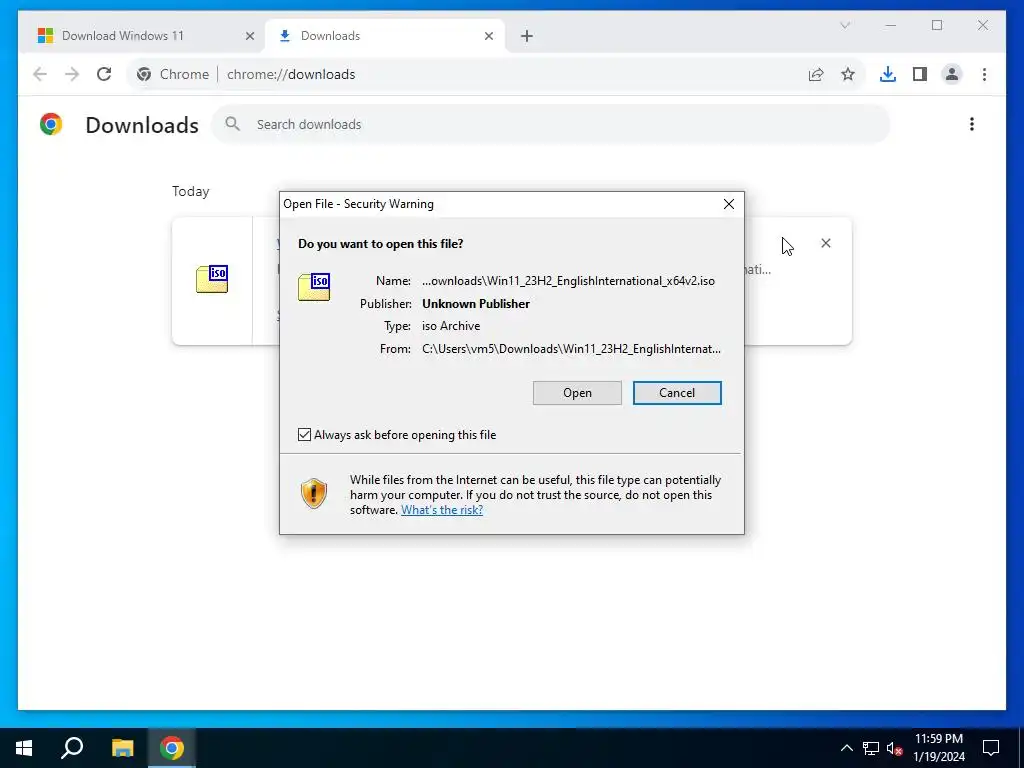The width and height of the screenshot is (1024, 768).
Task: Open the Chrome downloads toolbar icon
Action: tap(888, 74)
